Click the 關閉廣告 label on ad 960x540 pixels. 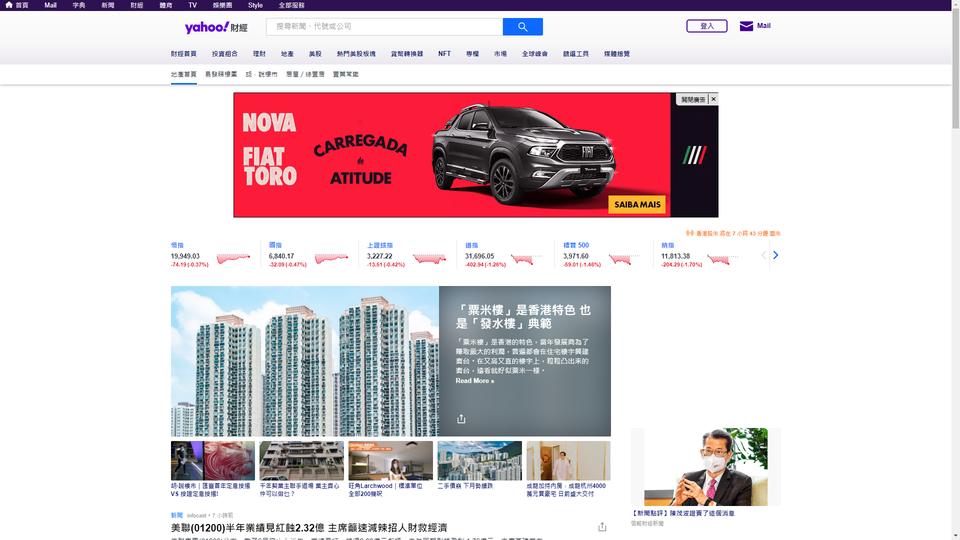pos(692,99)
